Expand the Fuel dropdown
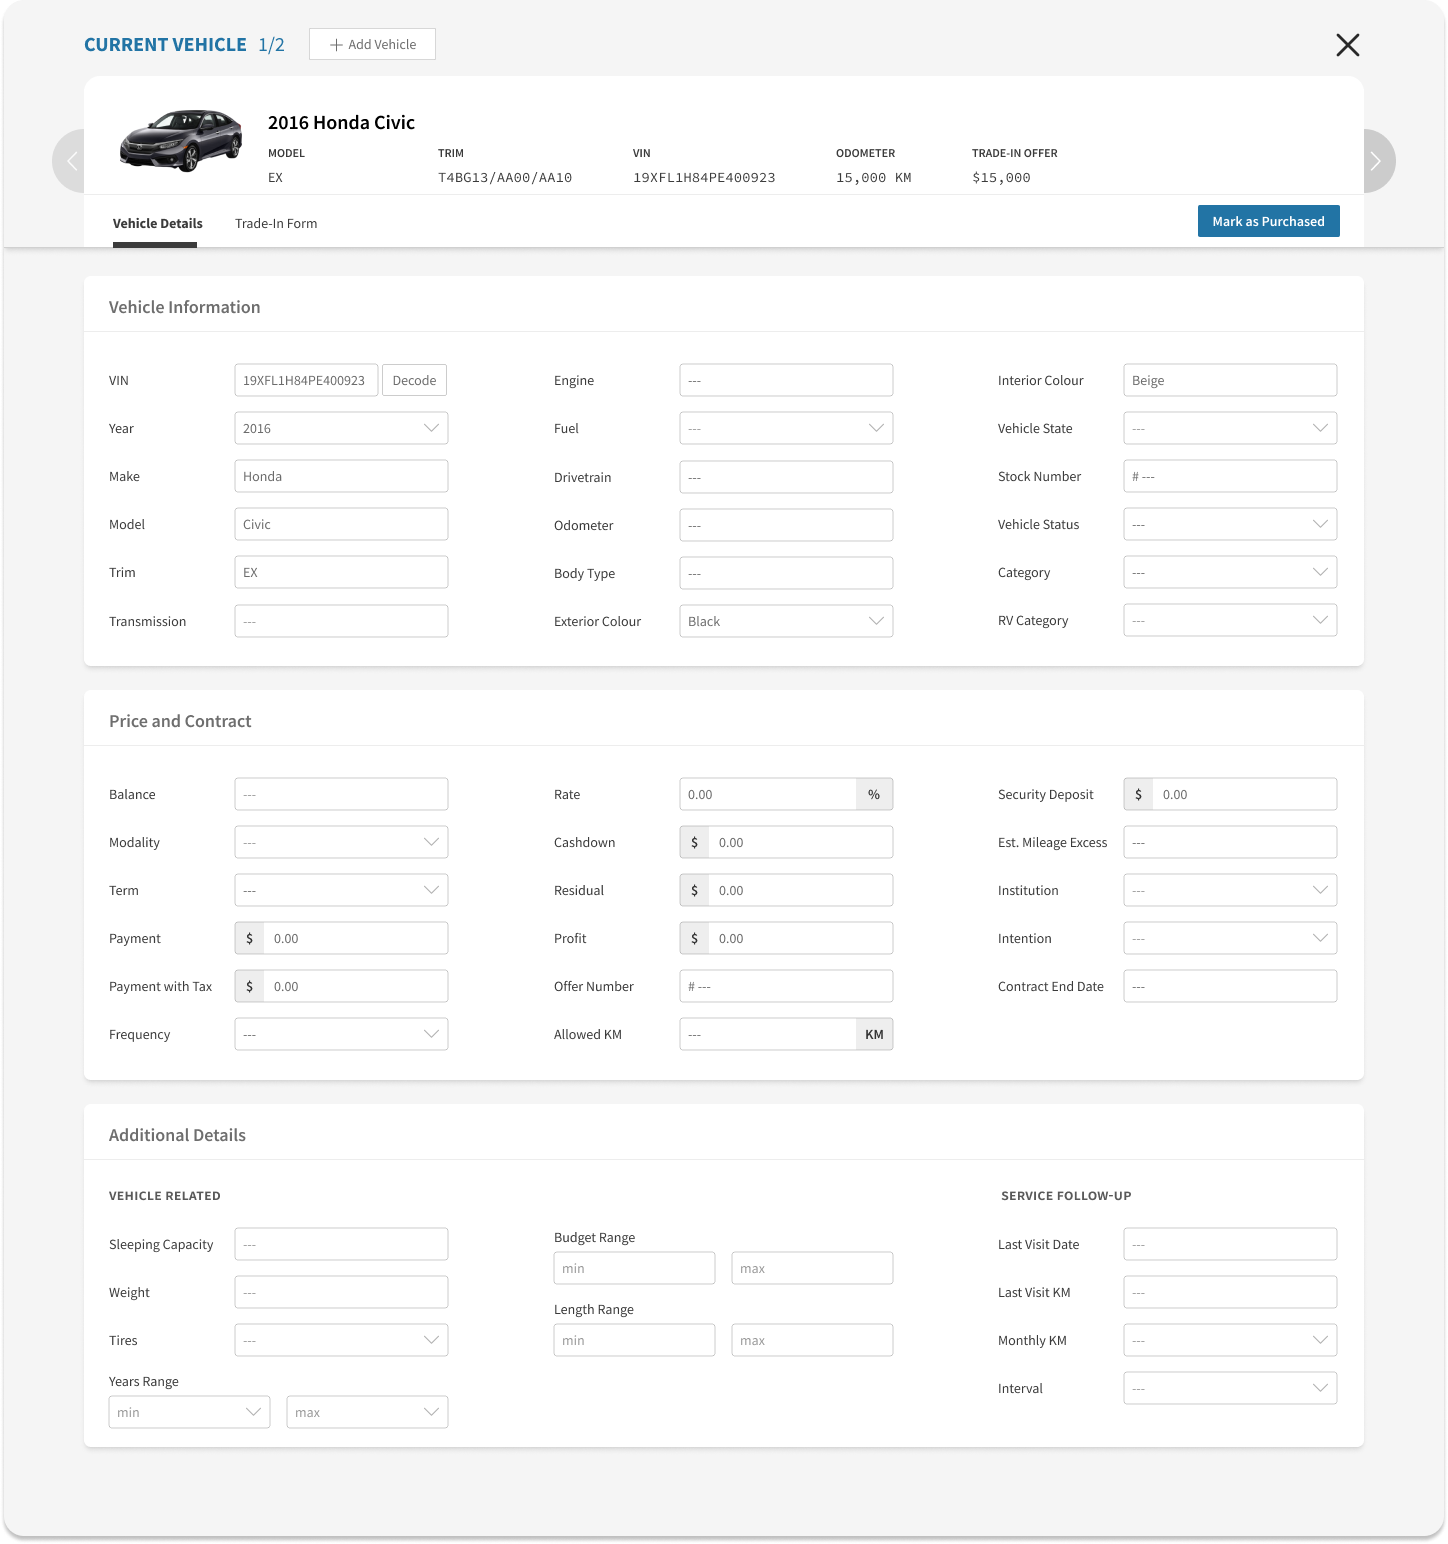1448x1544 pixels. [786, 428]
